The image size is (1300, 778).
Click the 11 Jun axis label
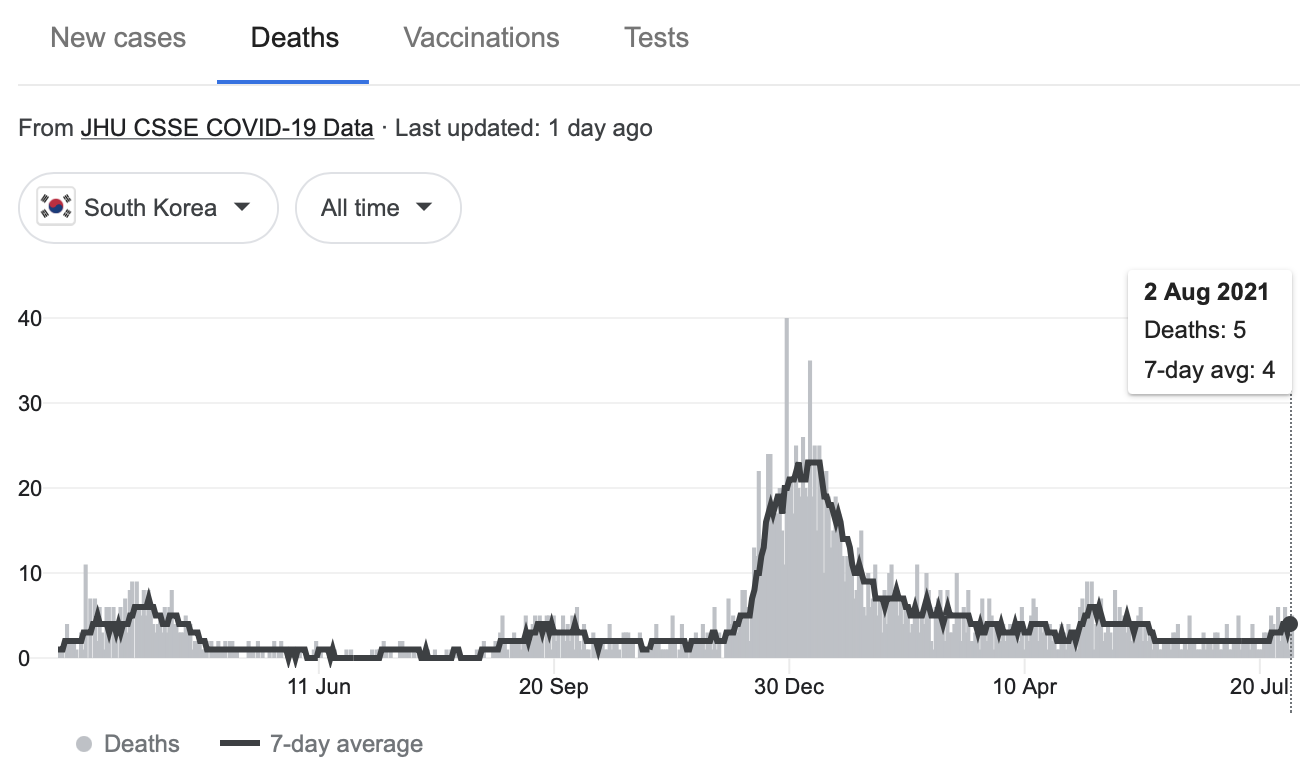[319, 687]
